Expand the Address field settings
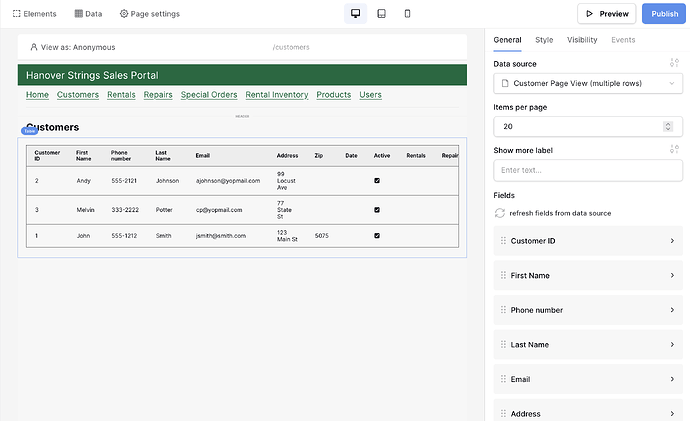Screen dimensions: 690x421 pyautogui.click(x=672, y=414)
